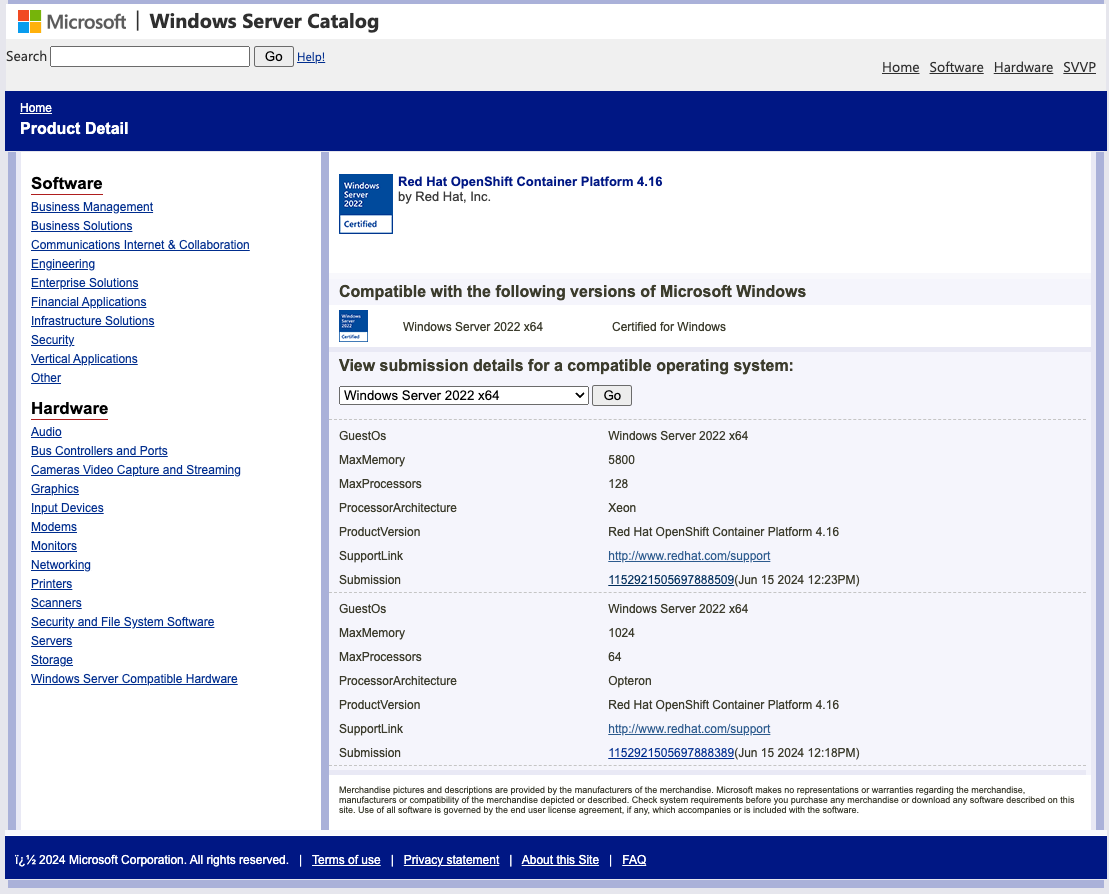Open FAQ footer link
The width and height of the screenshot is (1109, 894).
(634, 860)
